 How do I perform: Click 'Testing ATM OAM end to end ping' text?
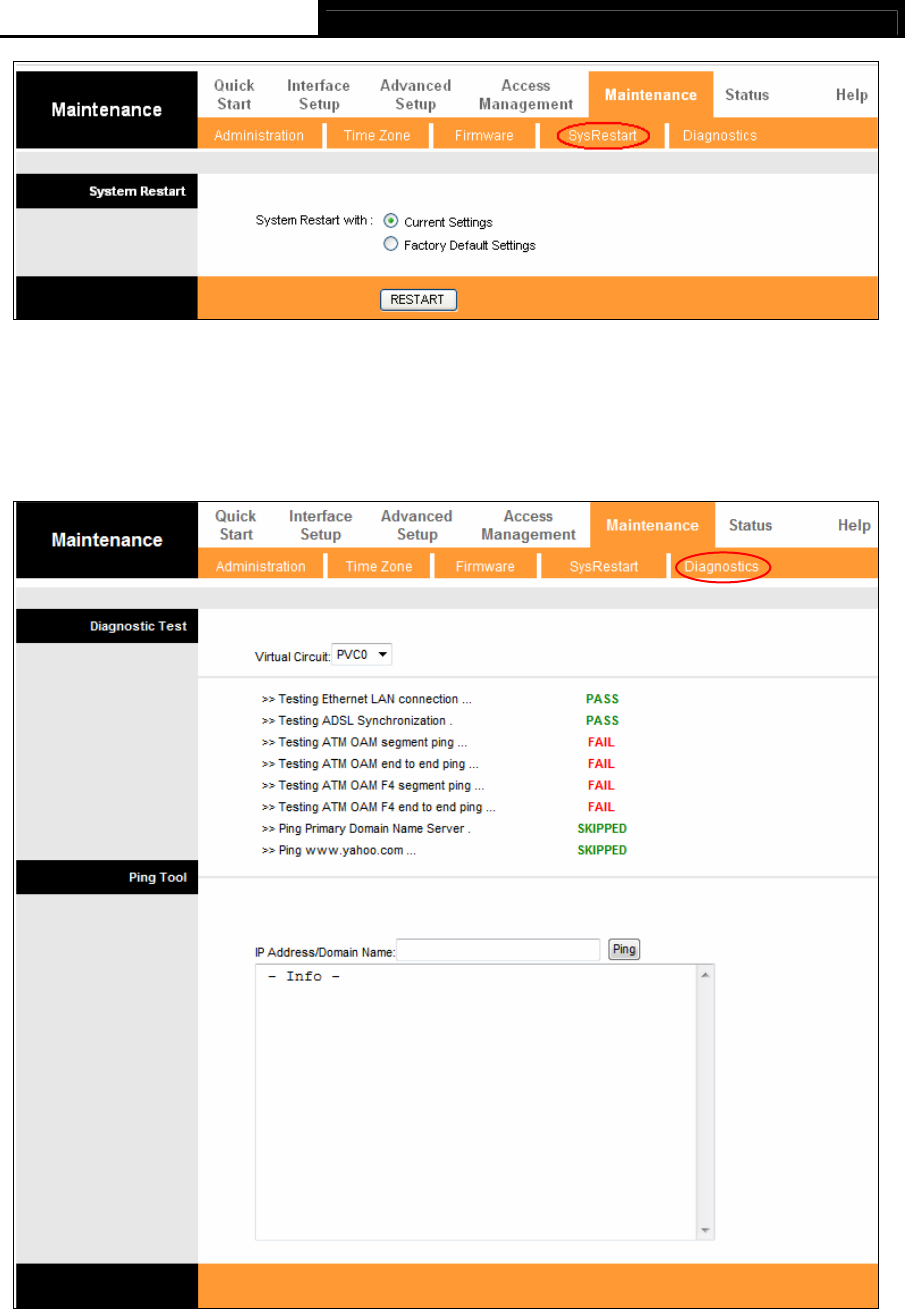pos(370,764)
